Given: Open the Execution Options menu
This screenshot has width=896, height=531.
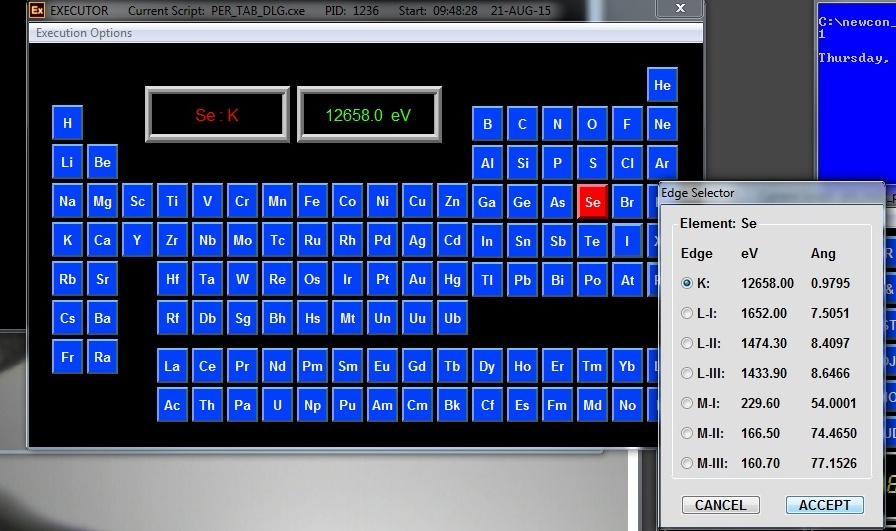Looking at the screenshot, I should tap(84, 33).
